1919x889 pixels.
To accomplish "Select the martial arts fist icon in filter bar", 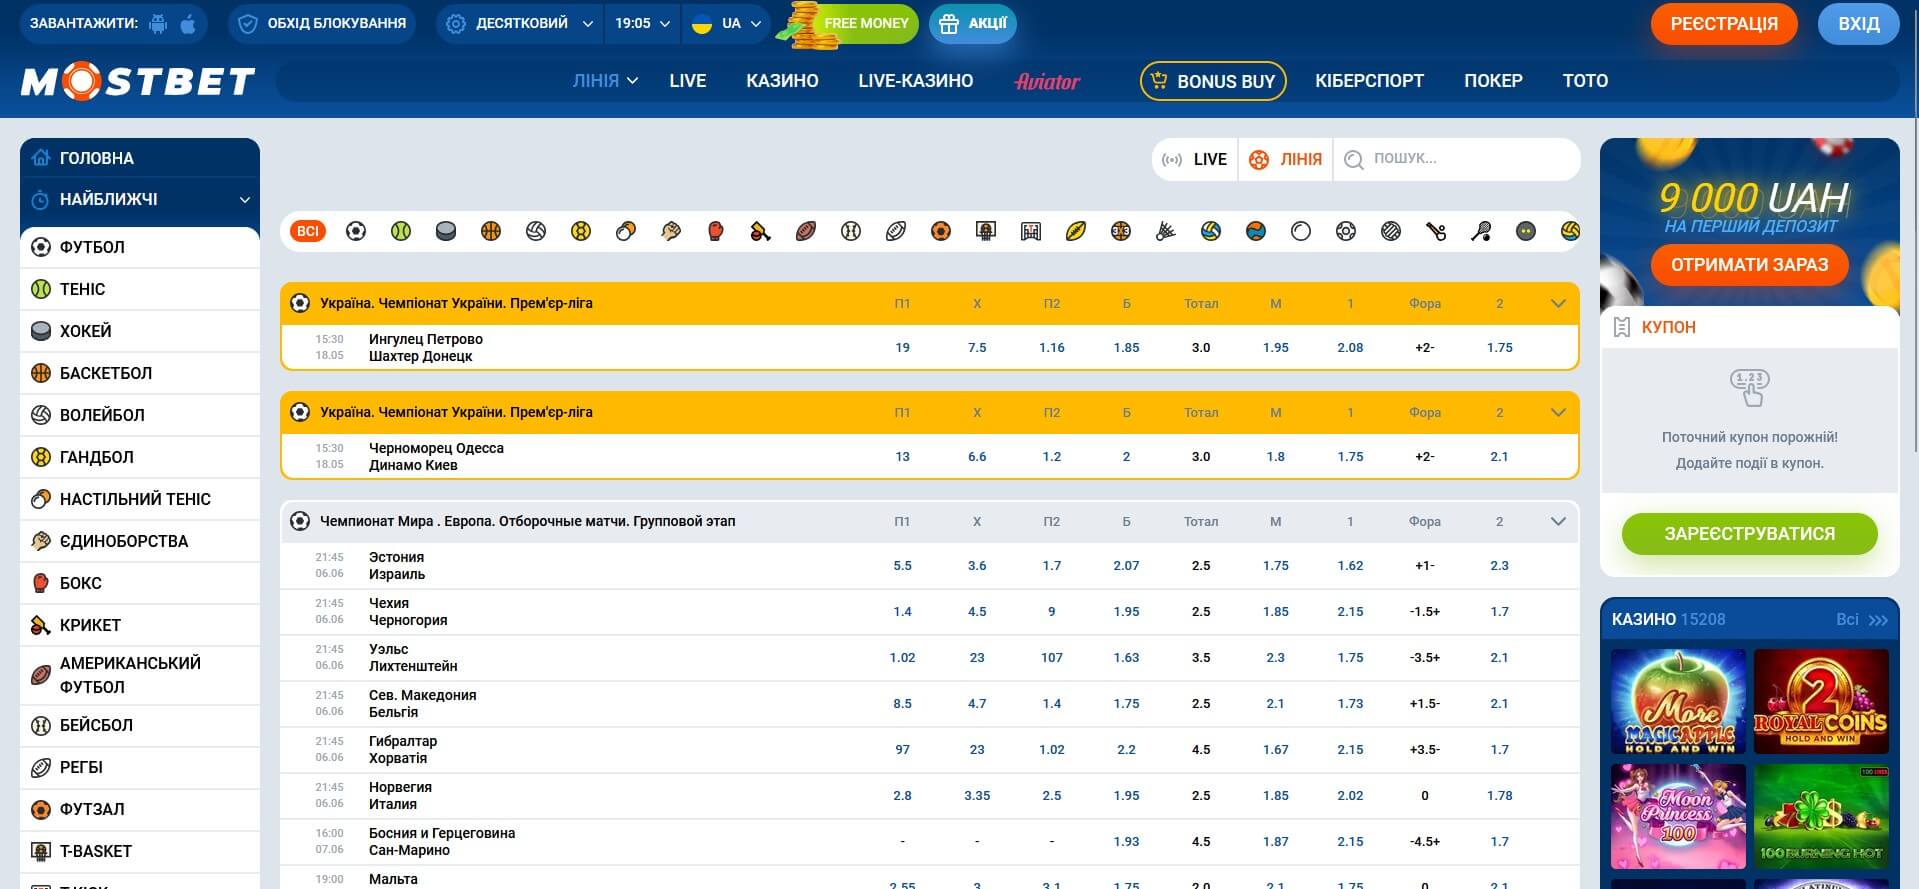I will tap(671, 231).
